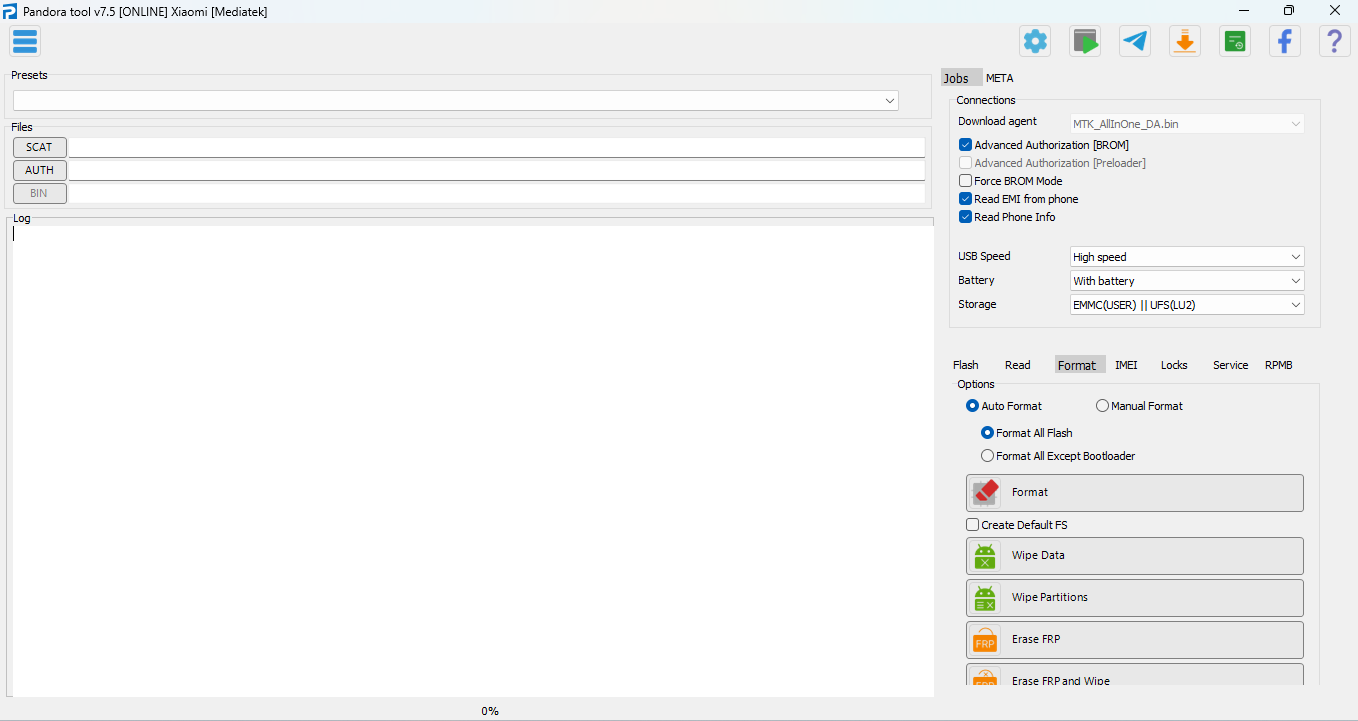Open the Battery dropdown
This screenshot has height=721, width=1358.
[1187, 281]
